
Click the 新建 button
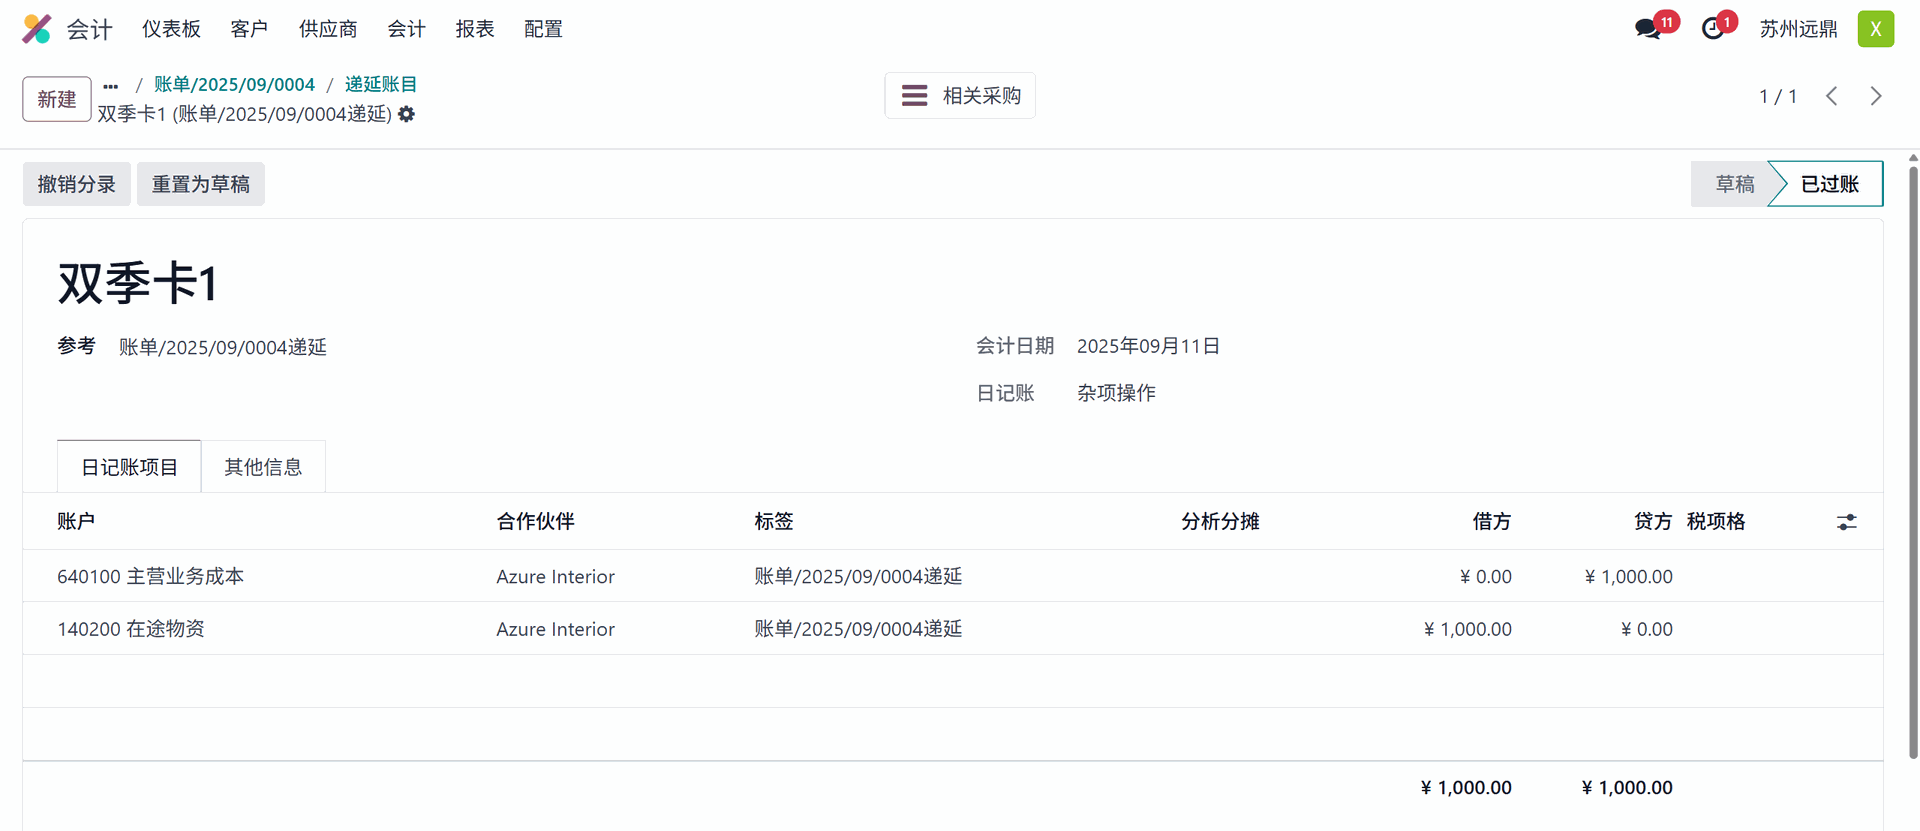click(x=57, y=99)
